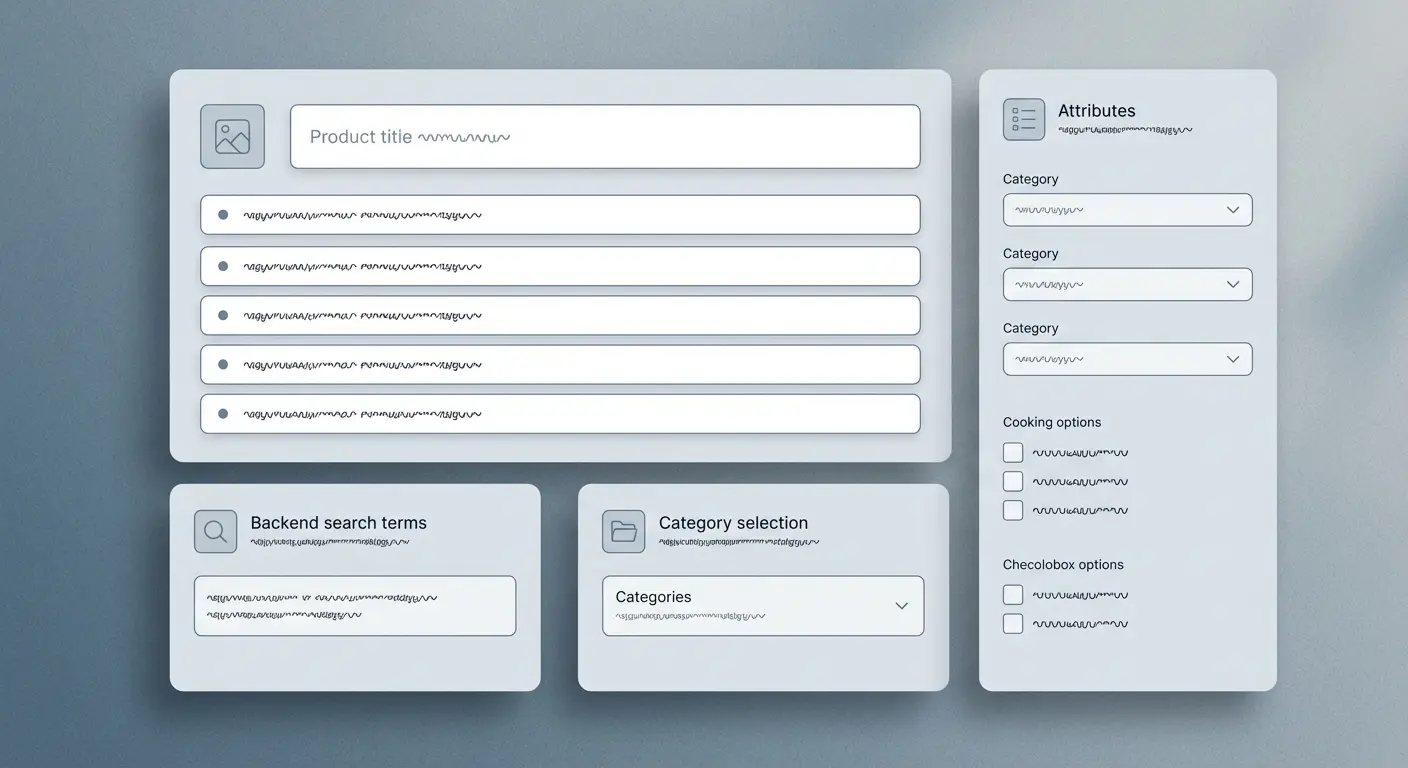Click the Cooking options label

1052,422
